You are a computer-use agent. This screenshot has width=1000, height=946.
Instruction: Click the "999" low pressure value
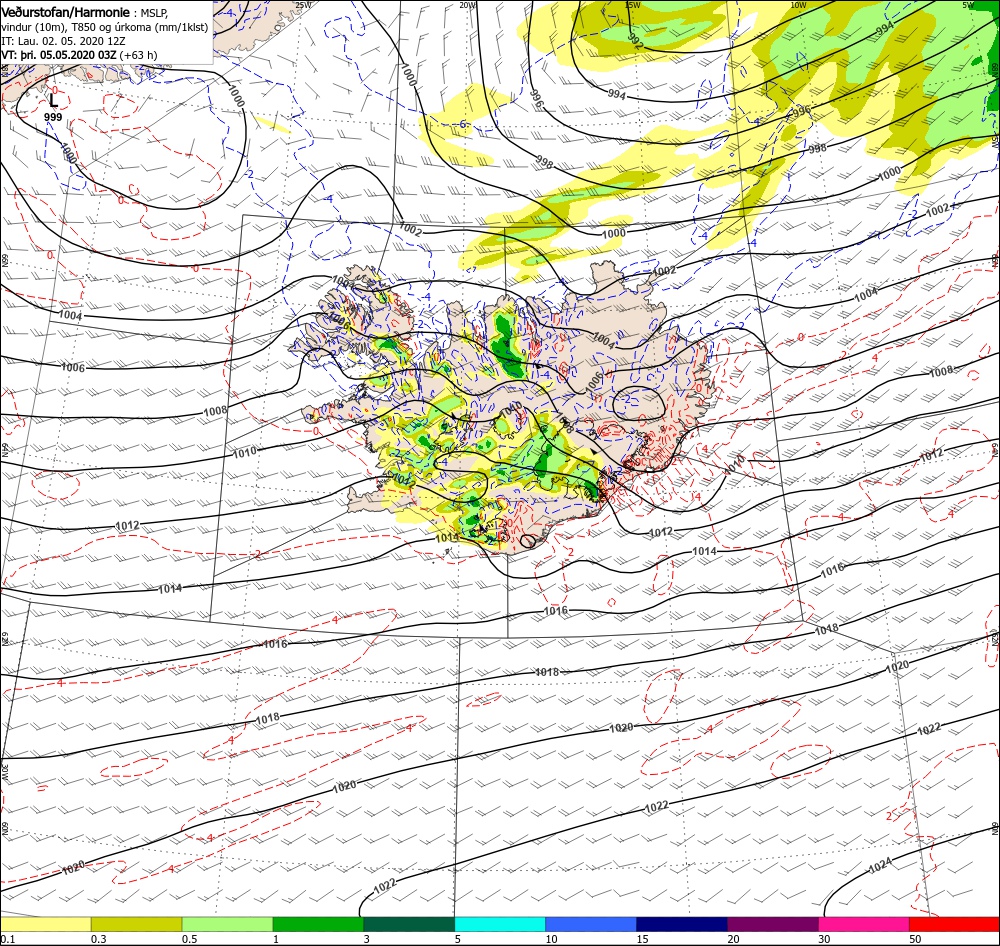click(53, 117)
